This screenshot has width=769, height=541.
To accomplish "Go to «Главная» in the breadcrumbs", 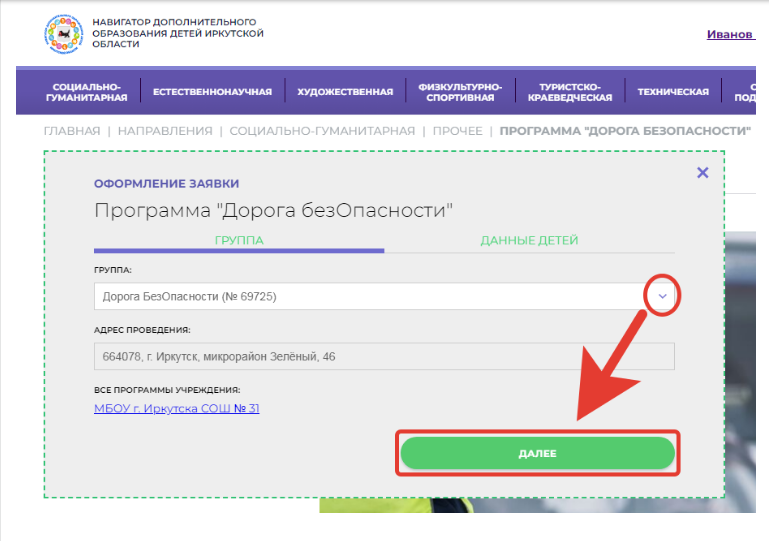I will tap(72, 131).
